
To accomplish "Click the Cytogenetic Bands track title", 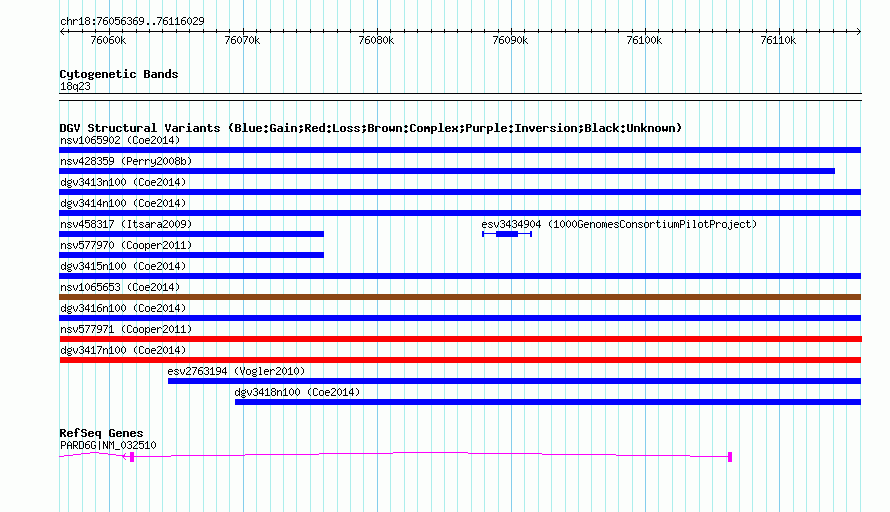I will [119, 74].
